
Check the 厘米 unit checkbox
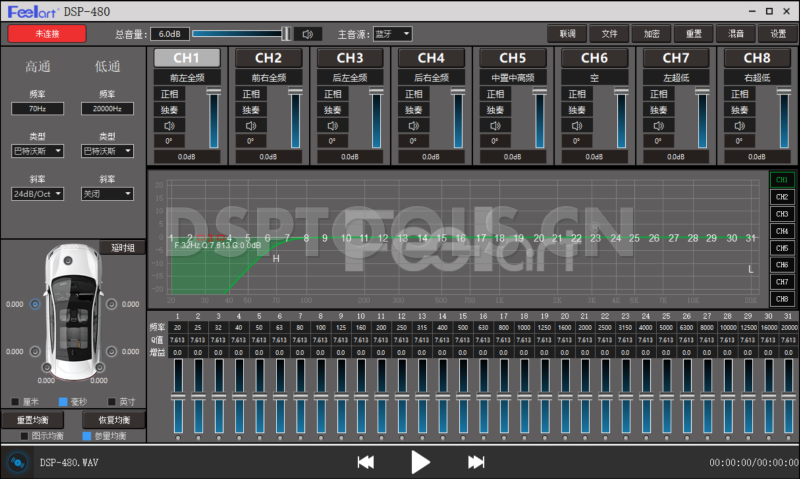pos(15,402)
